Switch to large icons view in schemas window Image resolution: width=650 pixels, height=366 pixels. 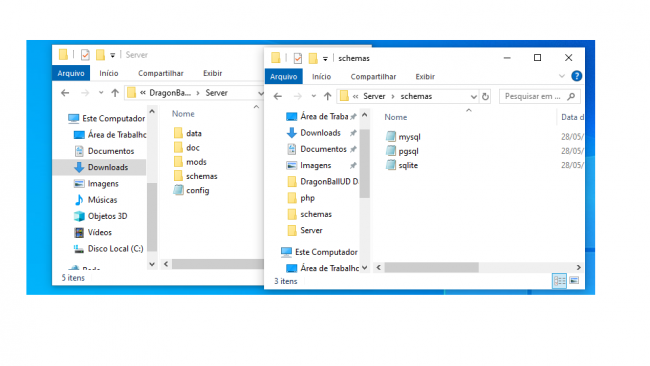click(574, 281)
